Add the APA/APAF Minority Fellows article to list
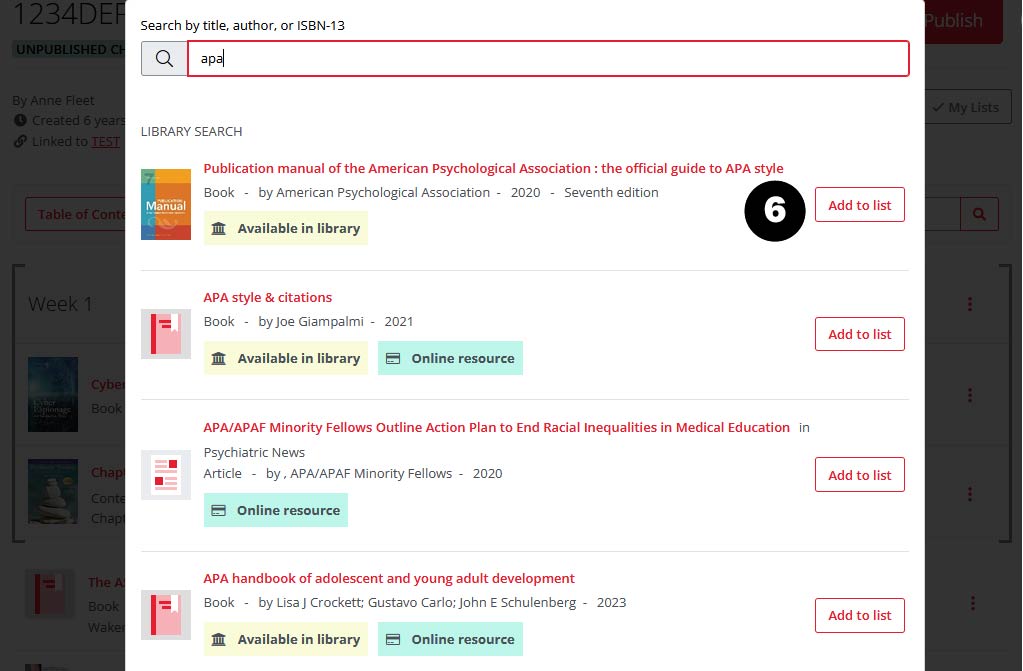 point(859,475)
